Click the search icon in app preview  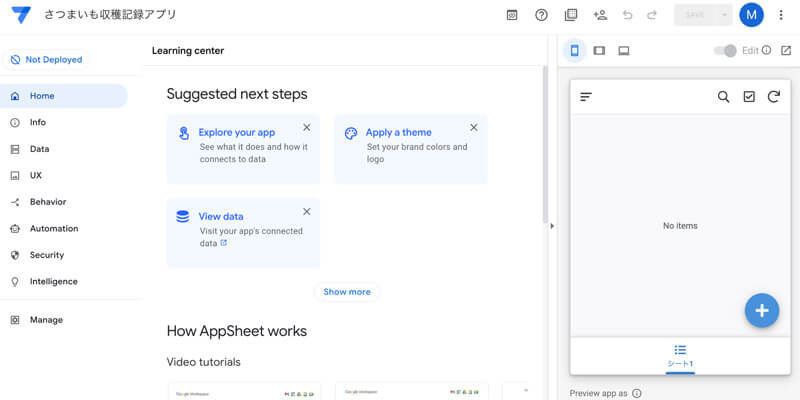(723, 97)
